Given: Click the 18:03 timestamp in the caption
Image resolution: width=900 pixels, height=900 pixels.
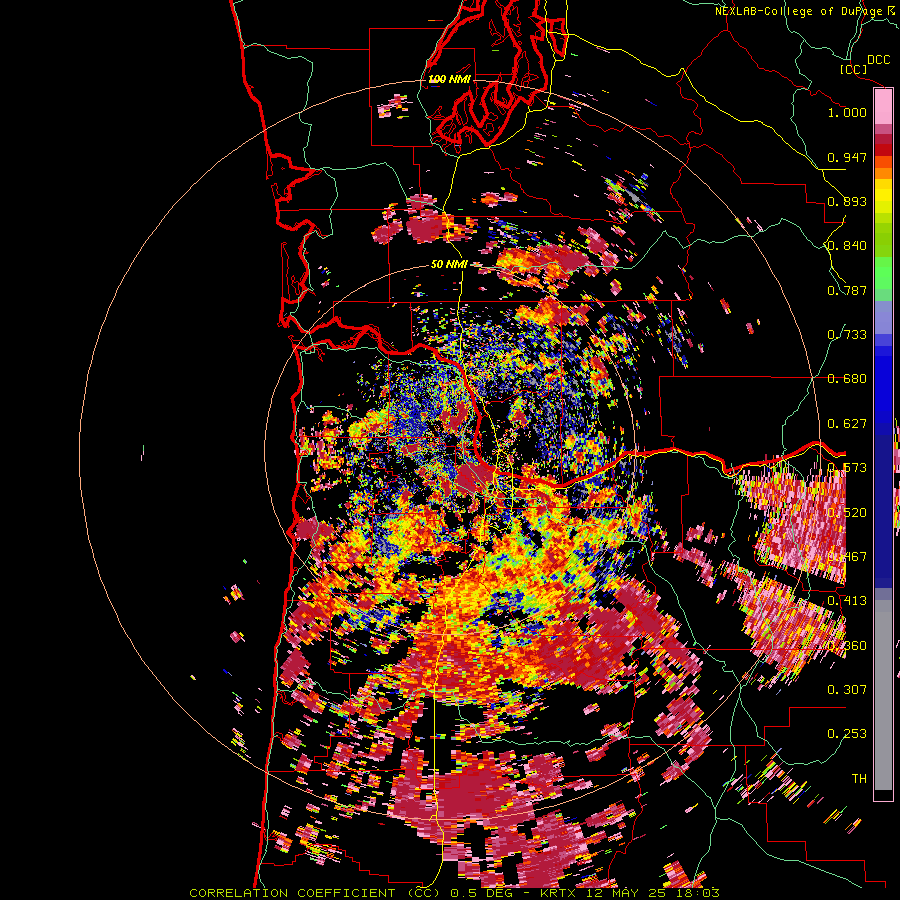Looking at the screenshot, I should pyautogui.click(x=697, y=893).
